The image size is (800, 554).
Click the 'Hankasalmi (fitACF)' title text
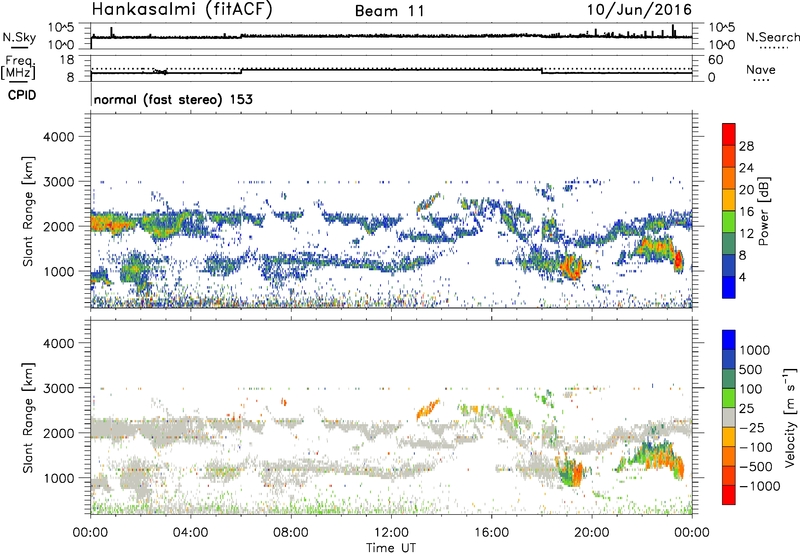(x=182, y=10)
